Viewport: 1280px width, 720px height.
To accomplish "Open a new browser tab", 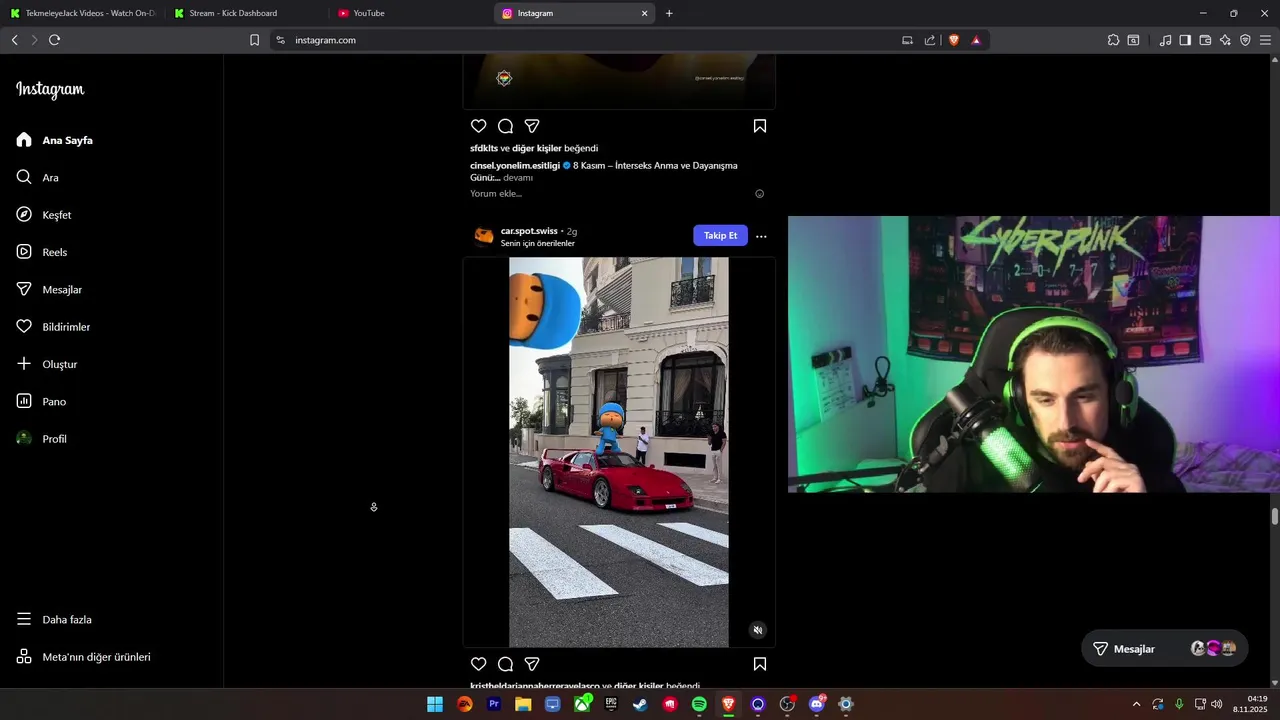I will 669,13.
